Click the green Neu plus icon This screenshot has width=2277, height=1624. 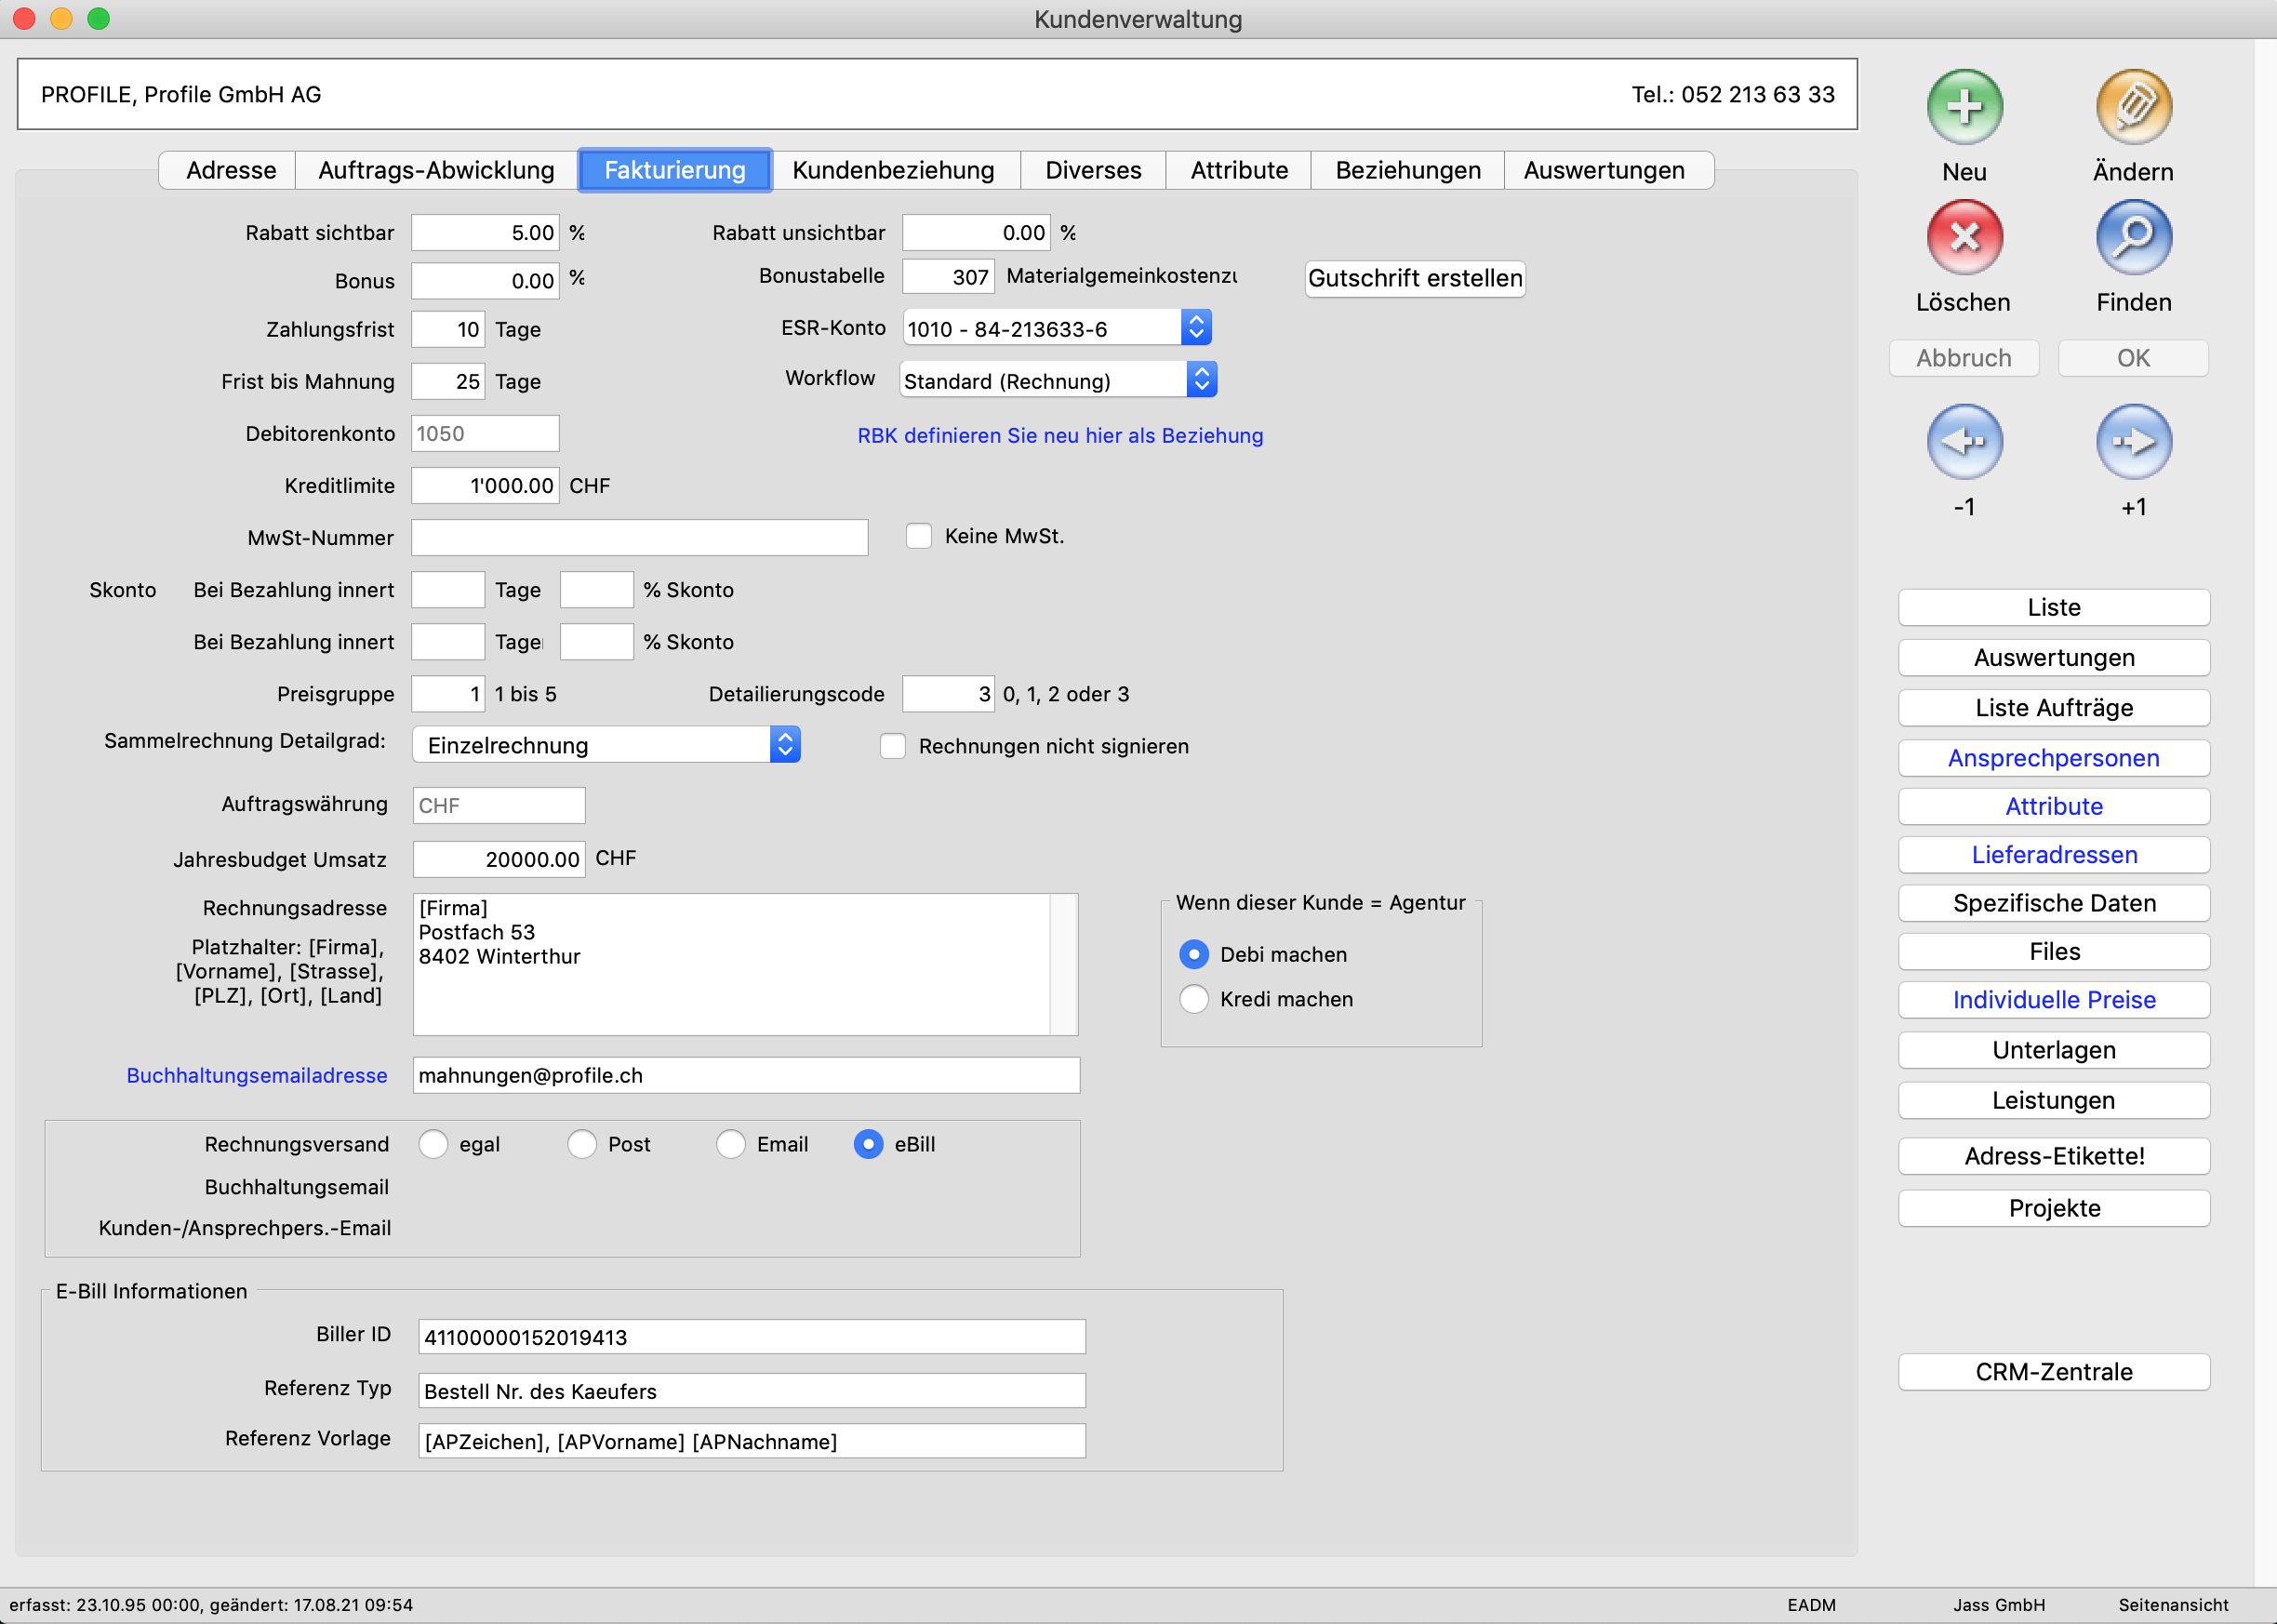(1963, 107)
